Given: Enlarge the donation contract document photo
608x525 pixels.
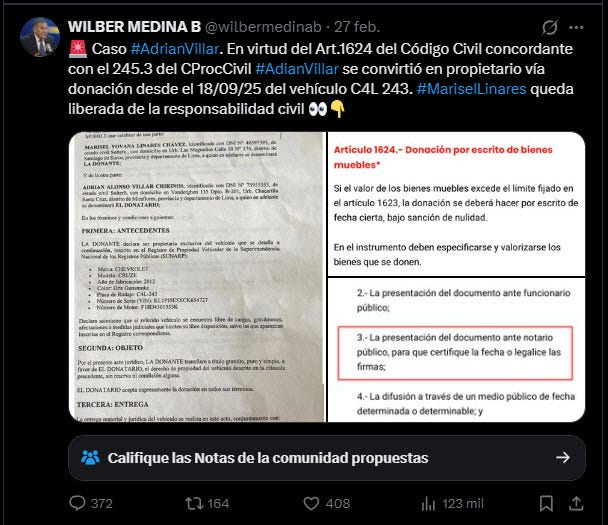Looking at the screenshot, I should (x=197, y=277).
